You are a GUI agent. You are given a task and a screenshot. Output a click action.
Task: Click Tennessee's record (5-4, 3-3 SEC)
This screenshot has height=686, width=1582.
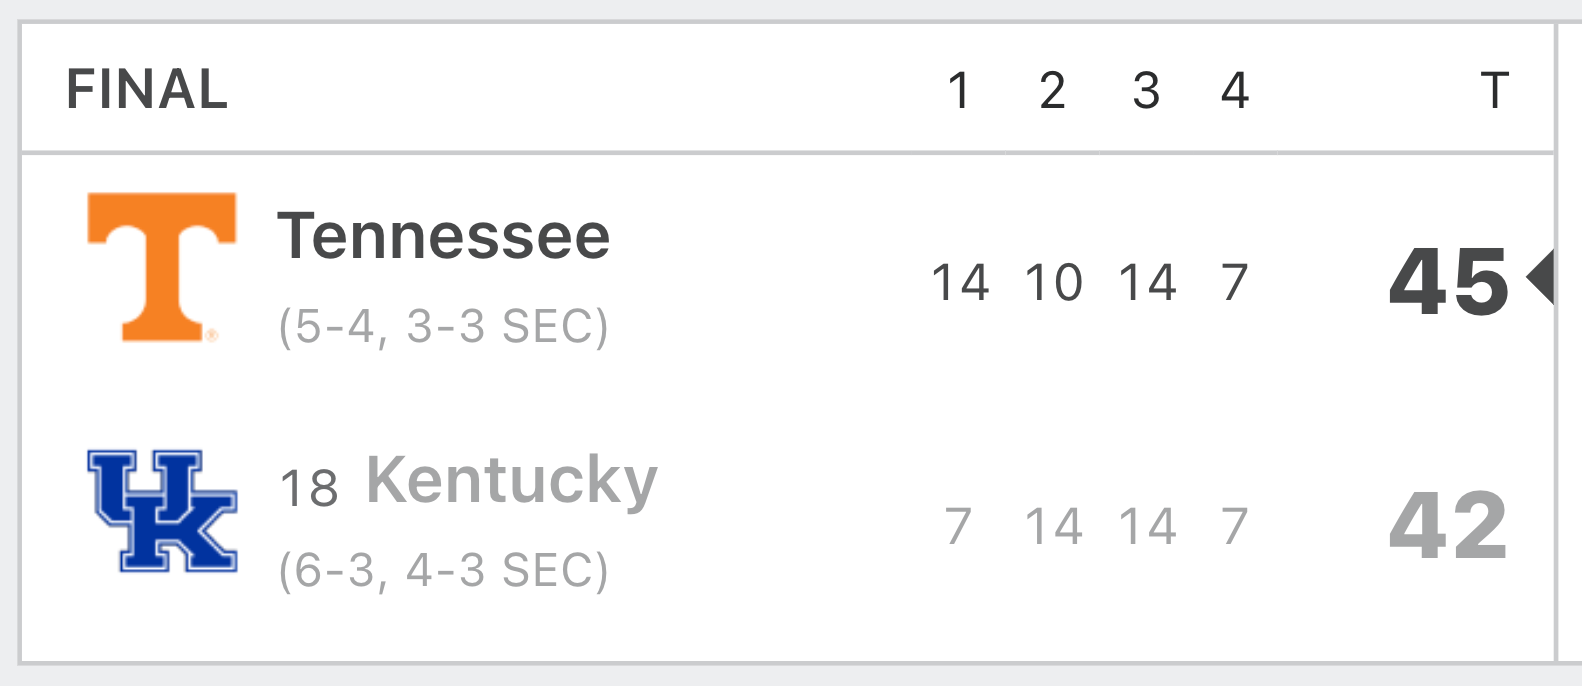(443, 327)
